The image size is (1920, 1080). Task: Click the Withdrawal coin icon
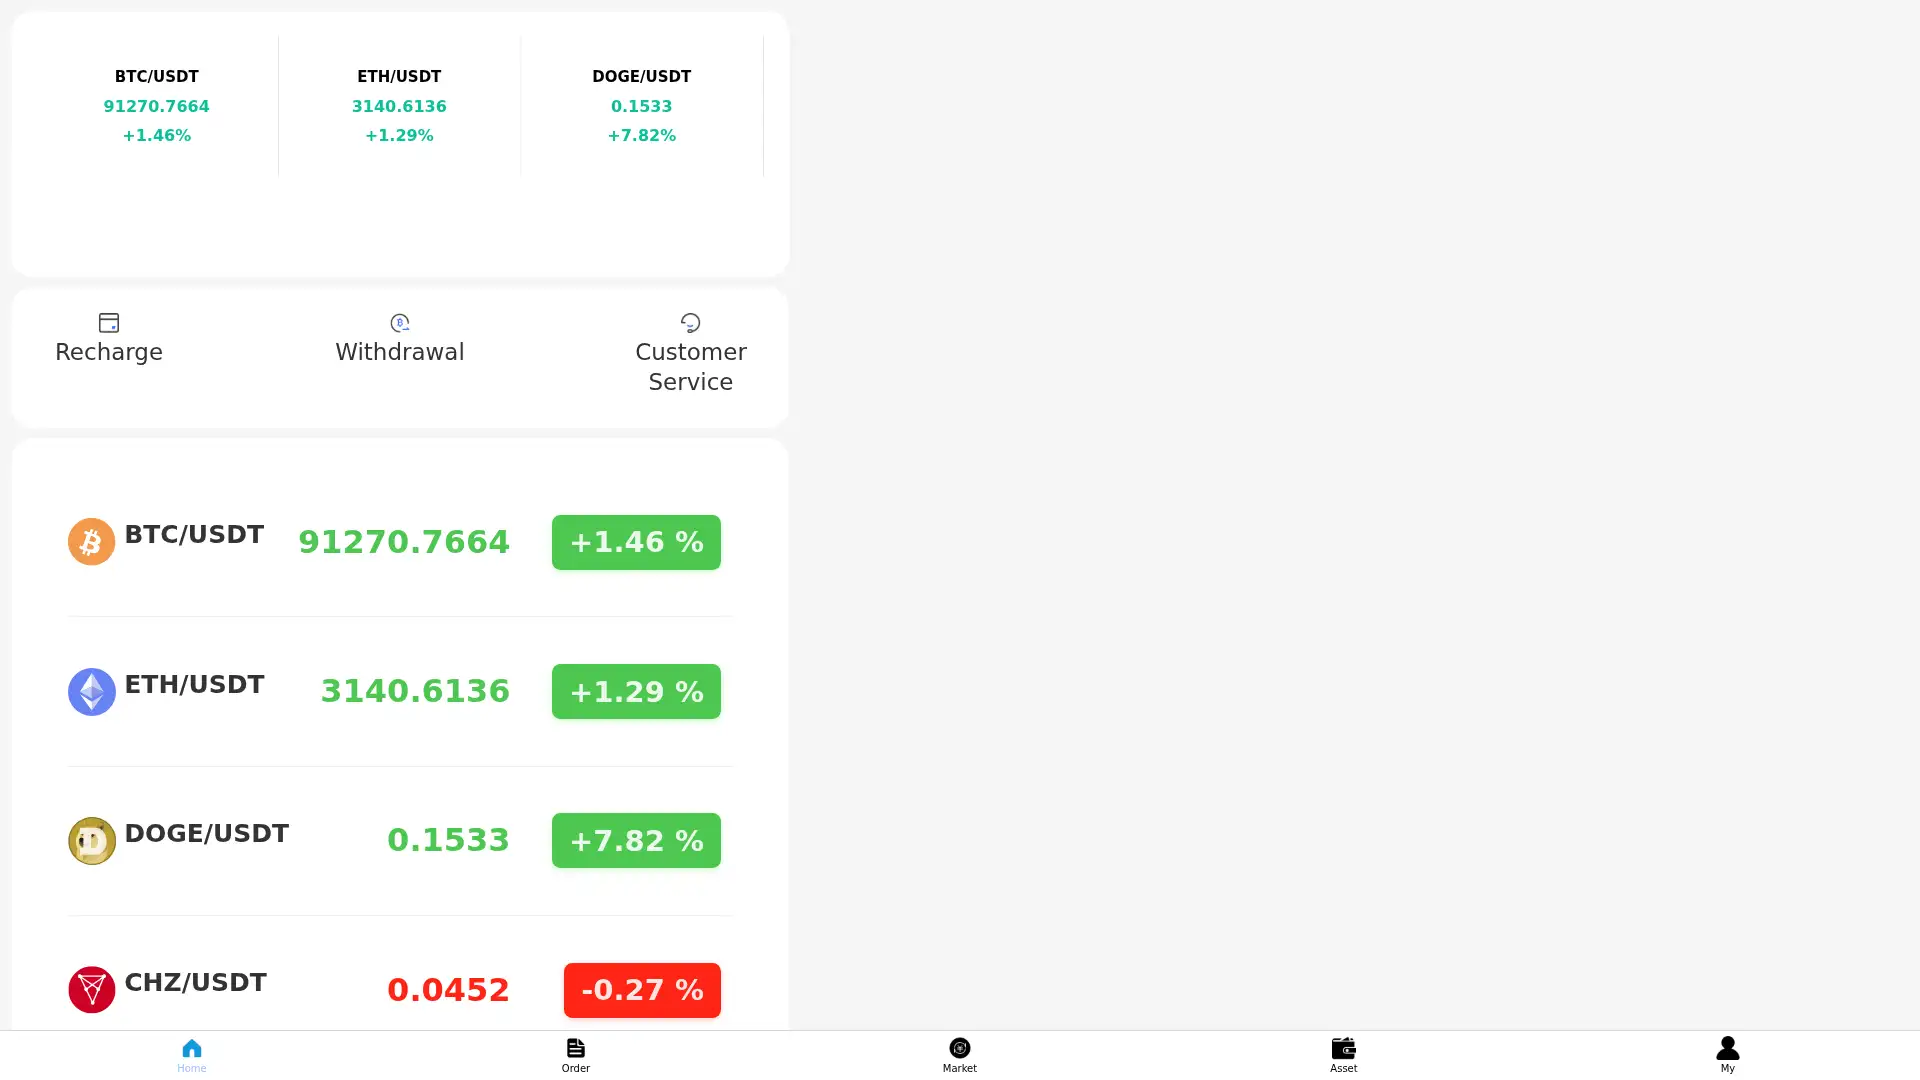click(399, 322)
